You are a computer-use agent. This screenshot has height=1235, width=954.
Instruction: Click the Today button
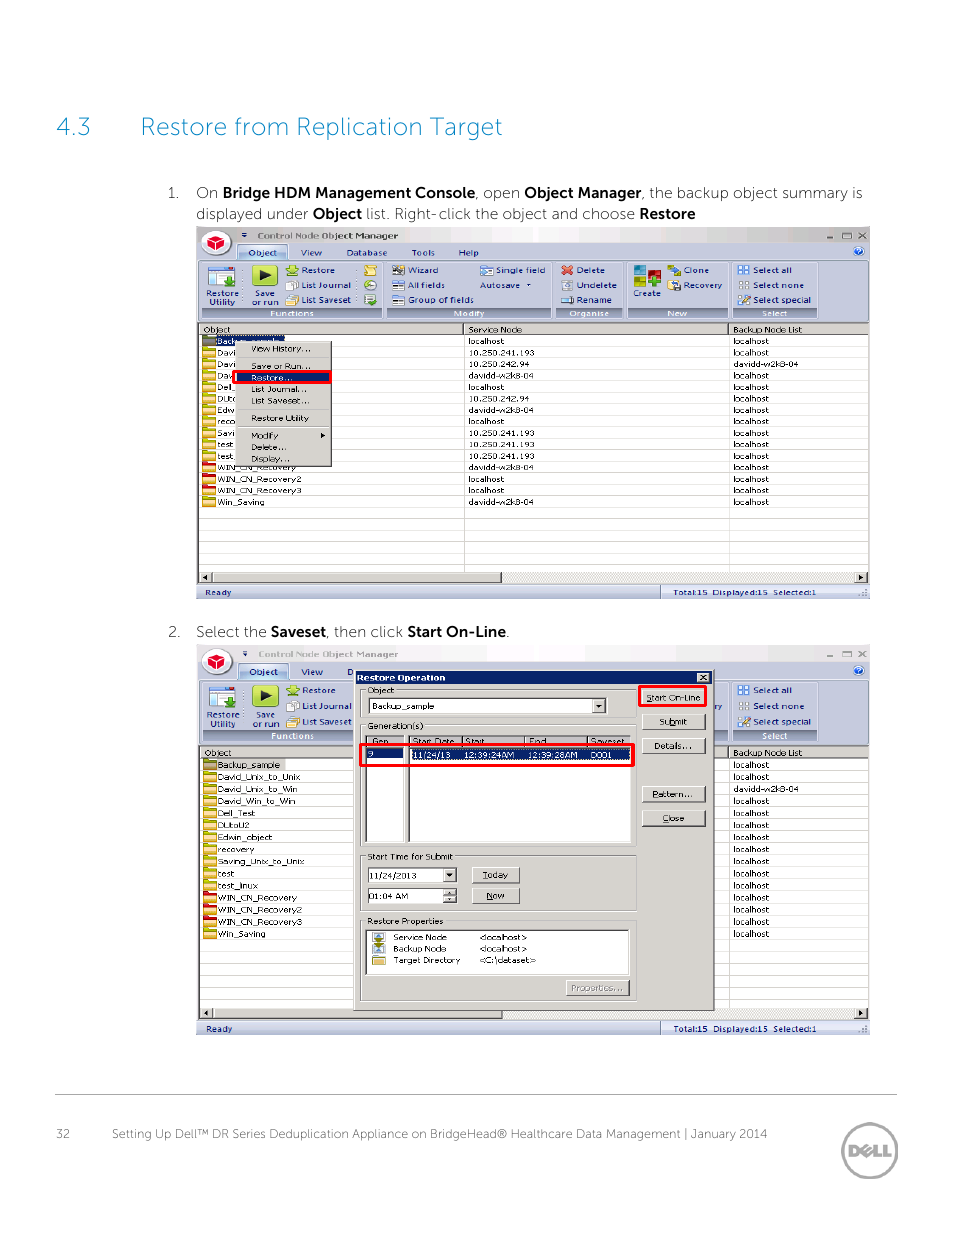click(495, 875)
